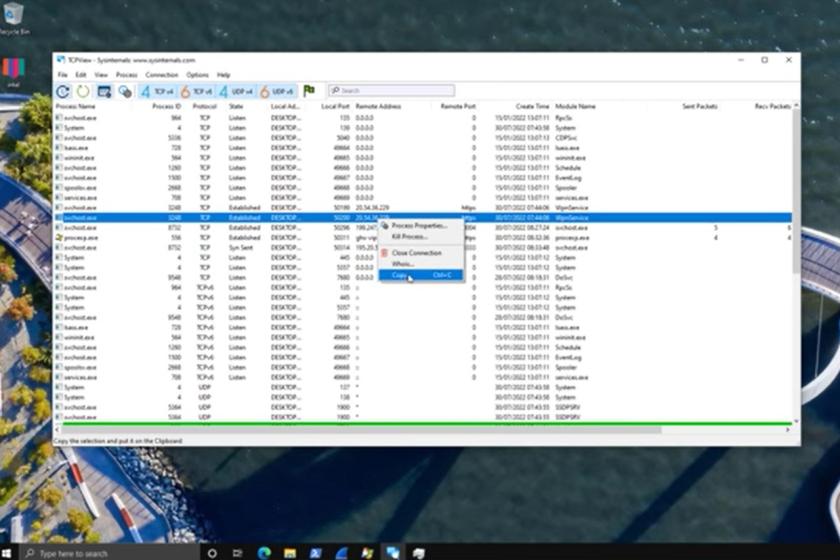
Task: Toggle the UDP v4 filter
Action: pyautogui.click(x=236, y=92)
